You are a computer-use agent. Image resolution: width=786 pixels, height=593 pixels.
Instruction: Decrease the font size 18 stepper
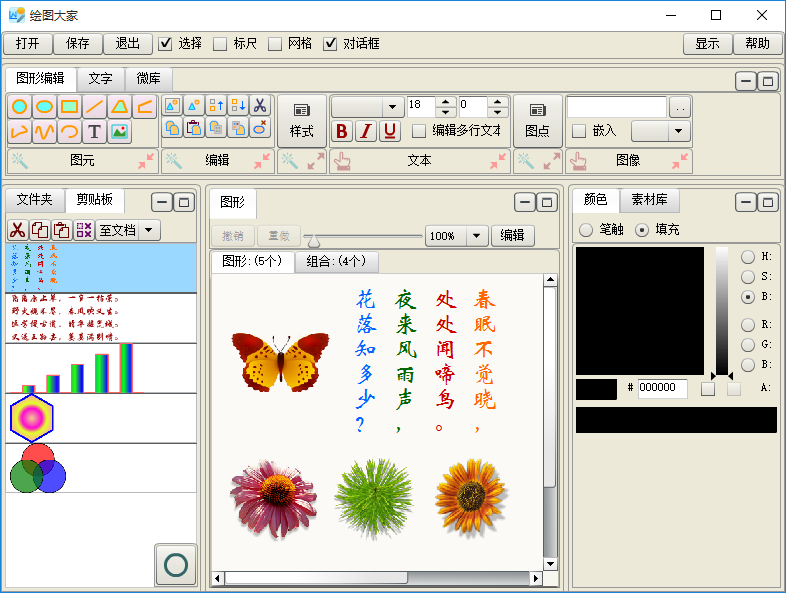point(445,112)
